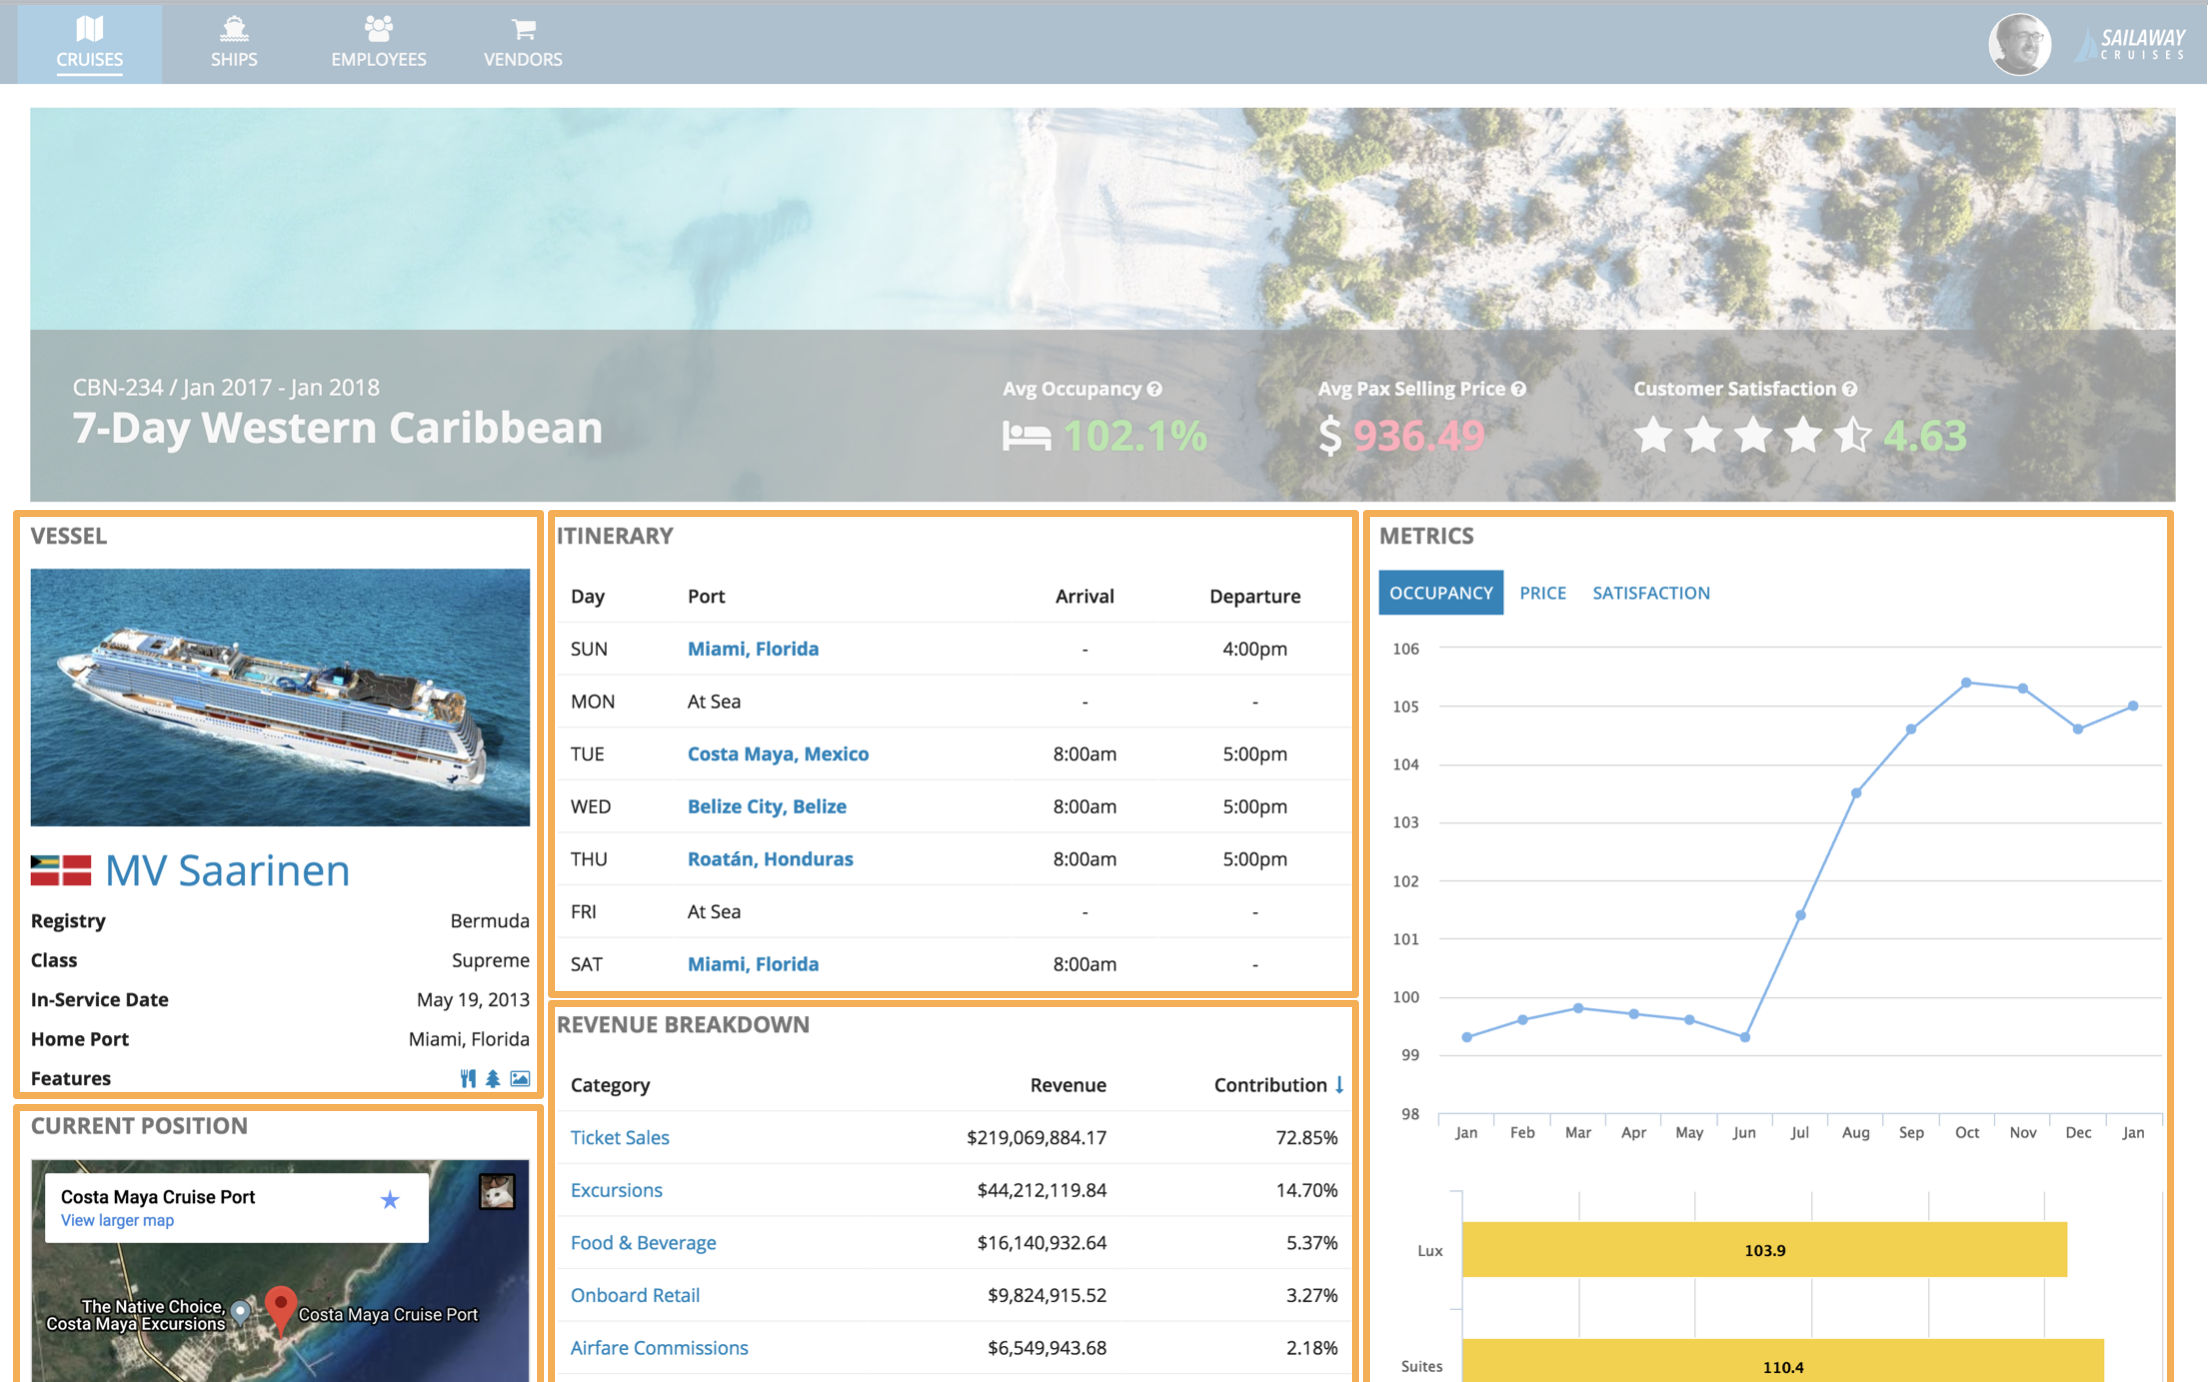The height and width of the screenshot is (1382, 2208).
Task: Click the 72.85% contribution cell
Action: [x=1306, y=1138]
